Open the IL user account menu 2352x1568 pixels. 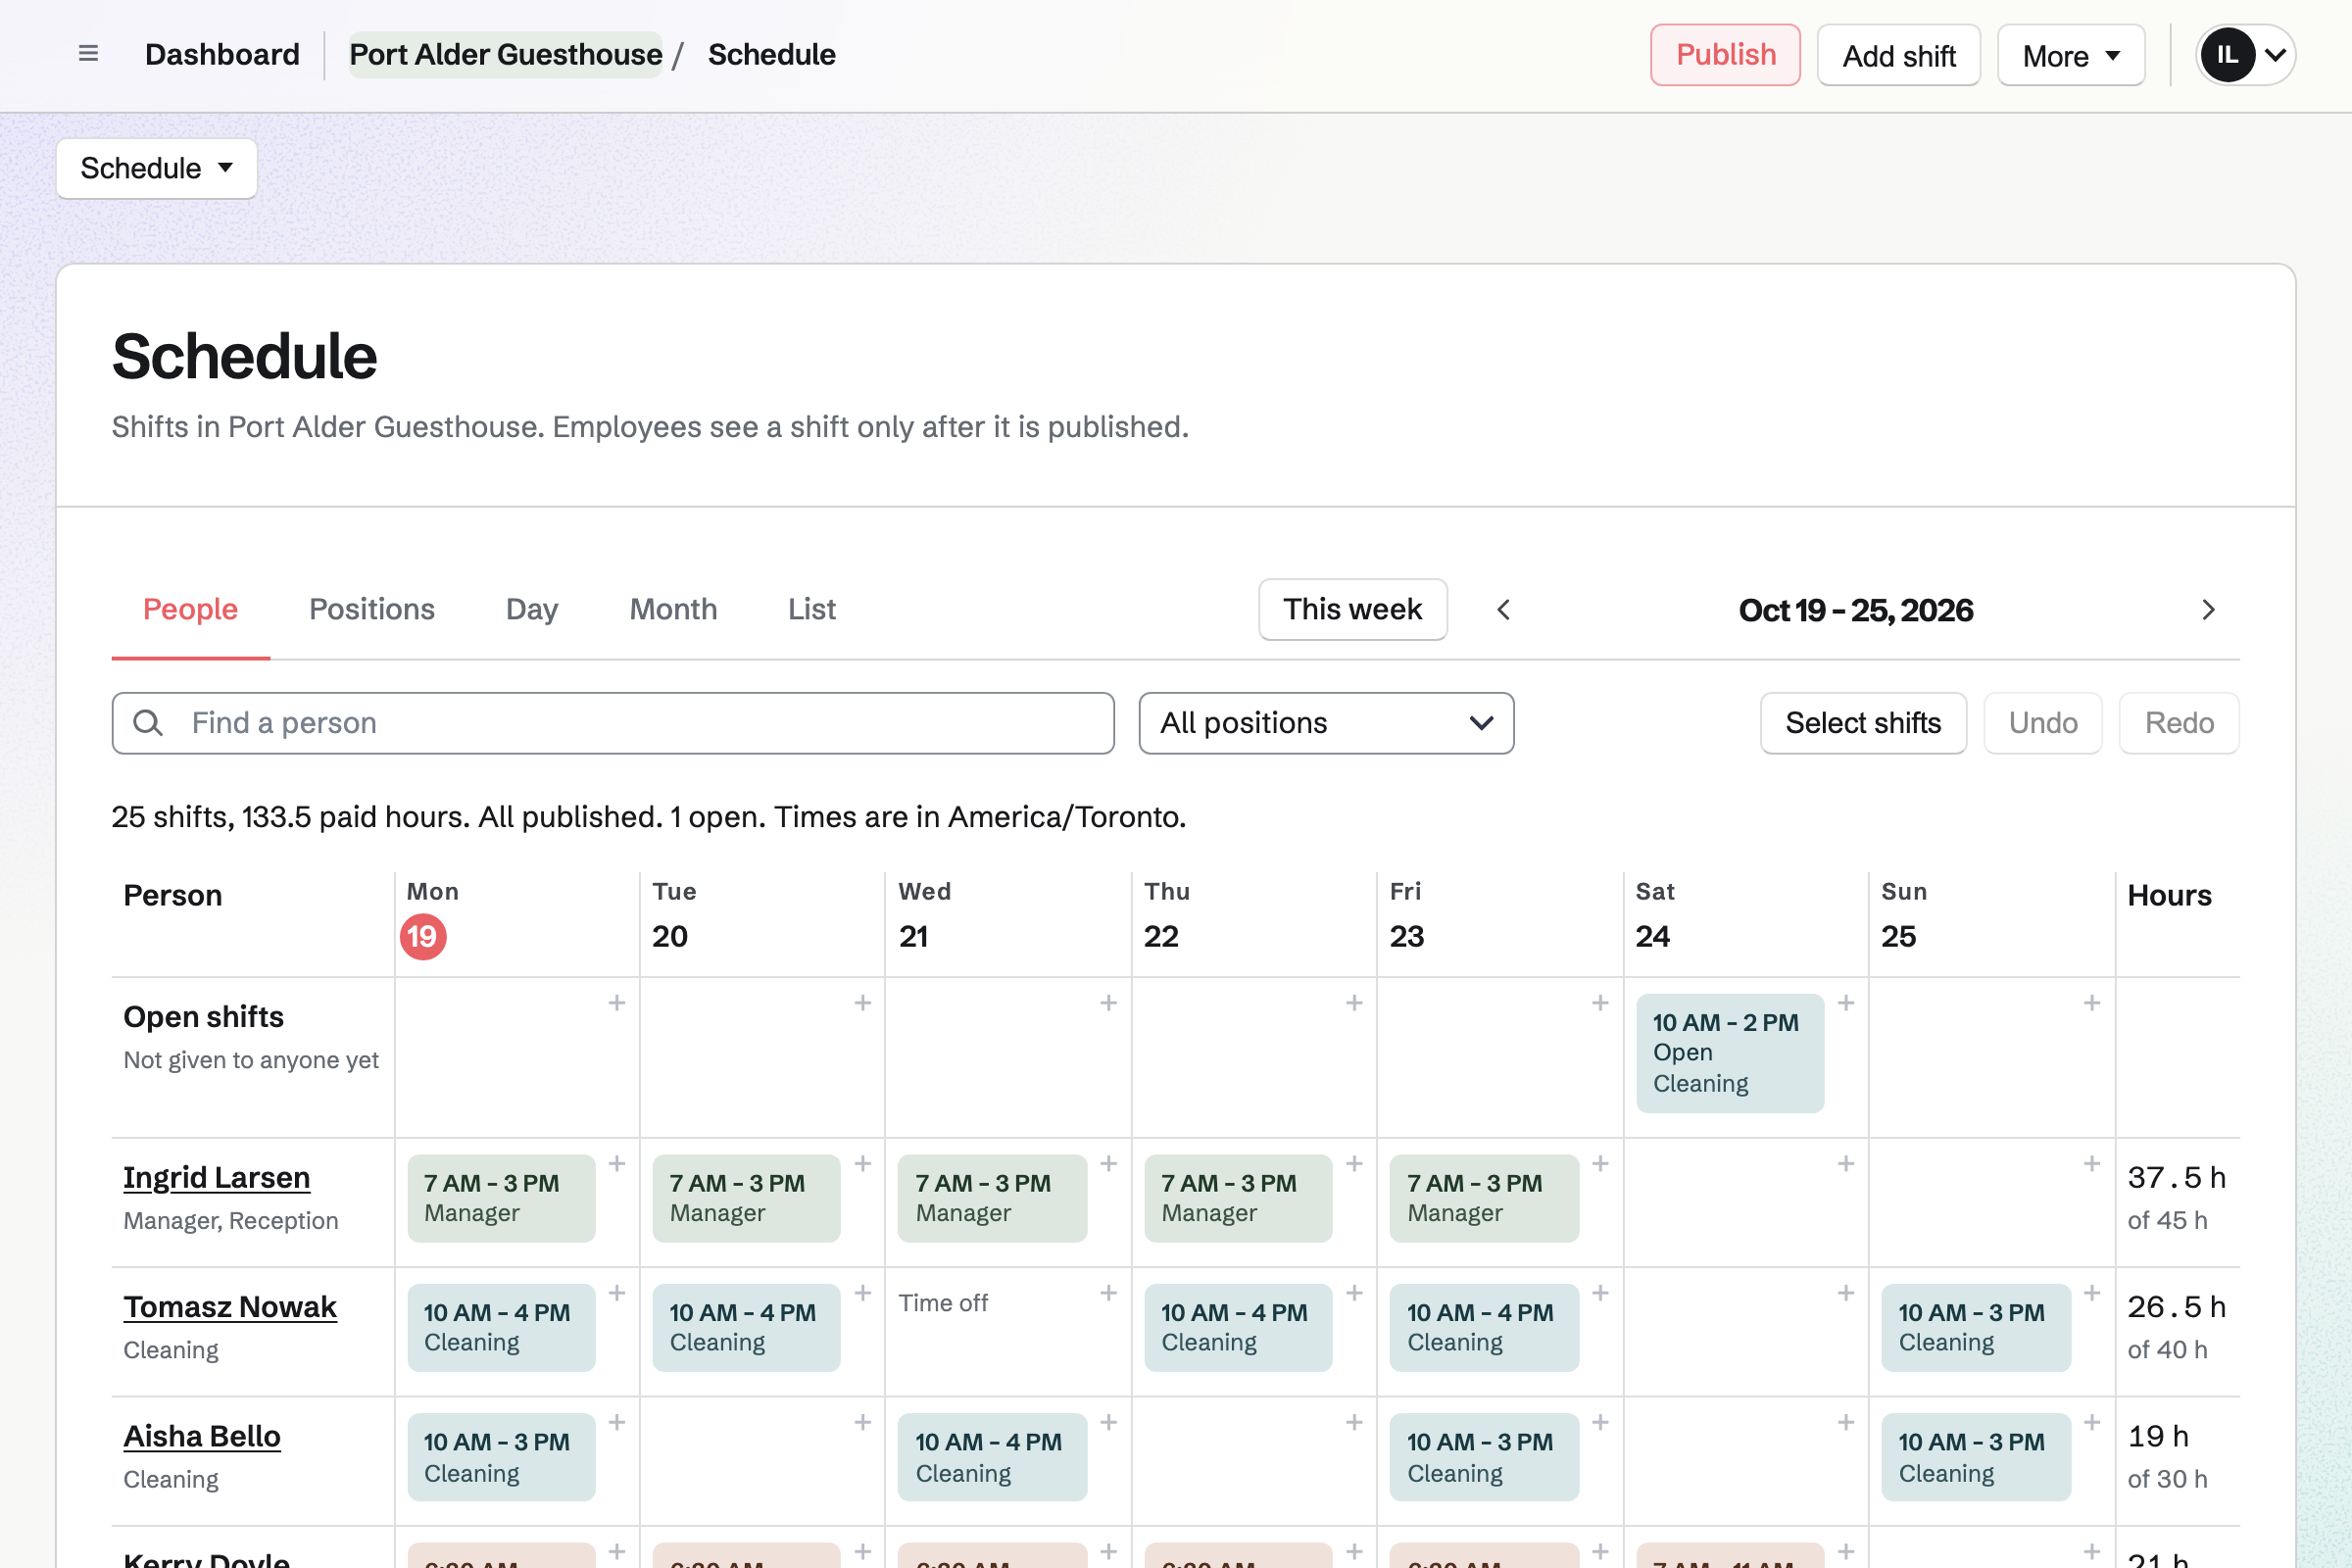click(2245, 55)
